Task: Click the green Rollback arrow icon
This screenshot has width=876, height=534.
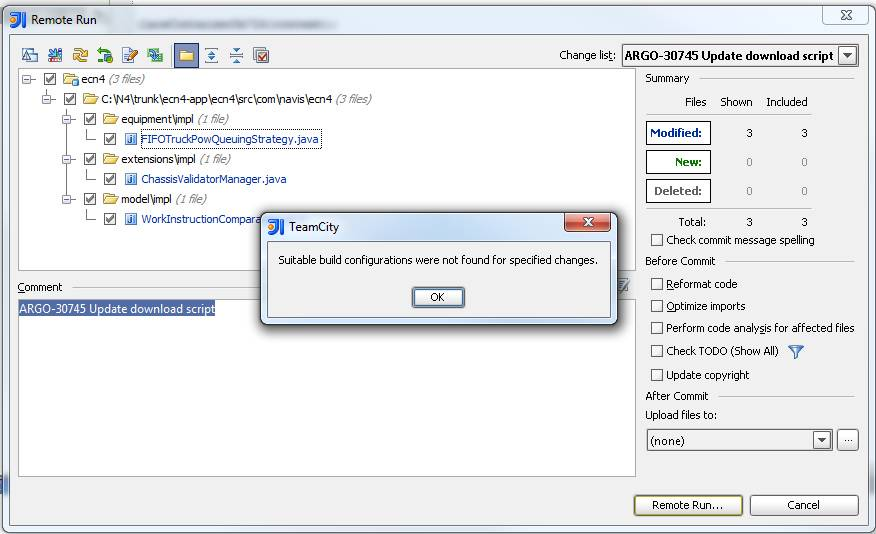Action: 105,55
